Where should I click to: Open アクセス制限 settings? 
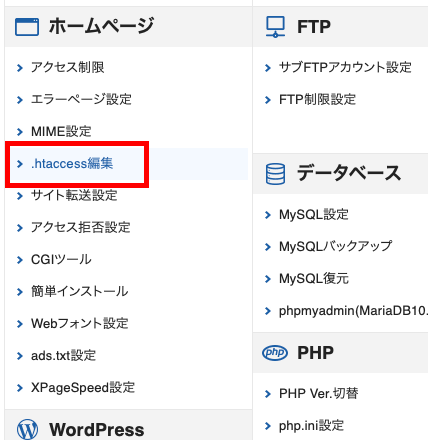click(x=68, y=67)
